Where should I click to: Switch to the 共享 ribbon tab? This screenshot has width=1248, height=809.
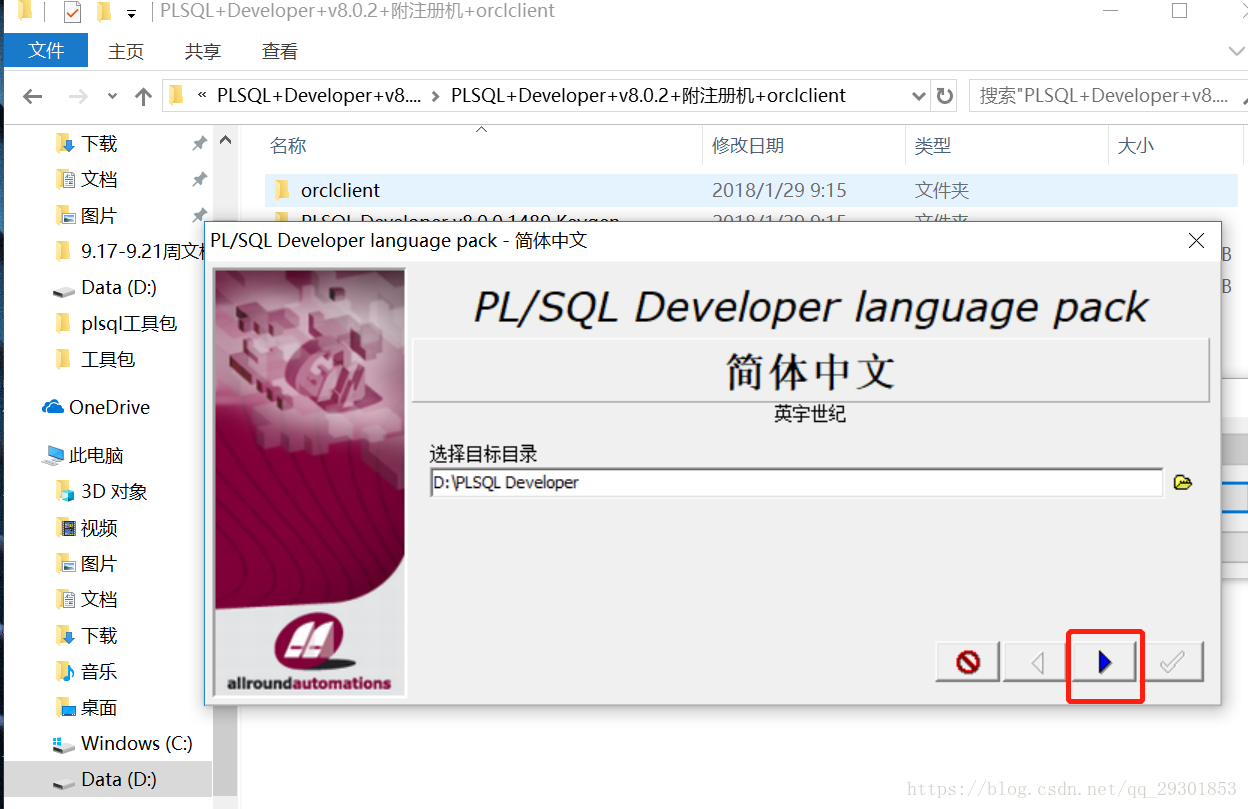pyautogui.click(x=203, y=51)
